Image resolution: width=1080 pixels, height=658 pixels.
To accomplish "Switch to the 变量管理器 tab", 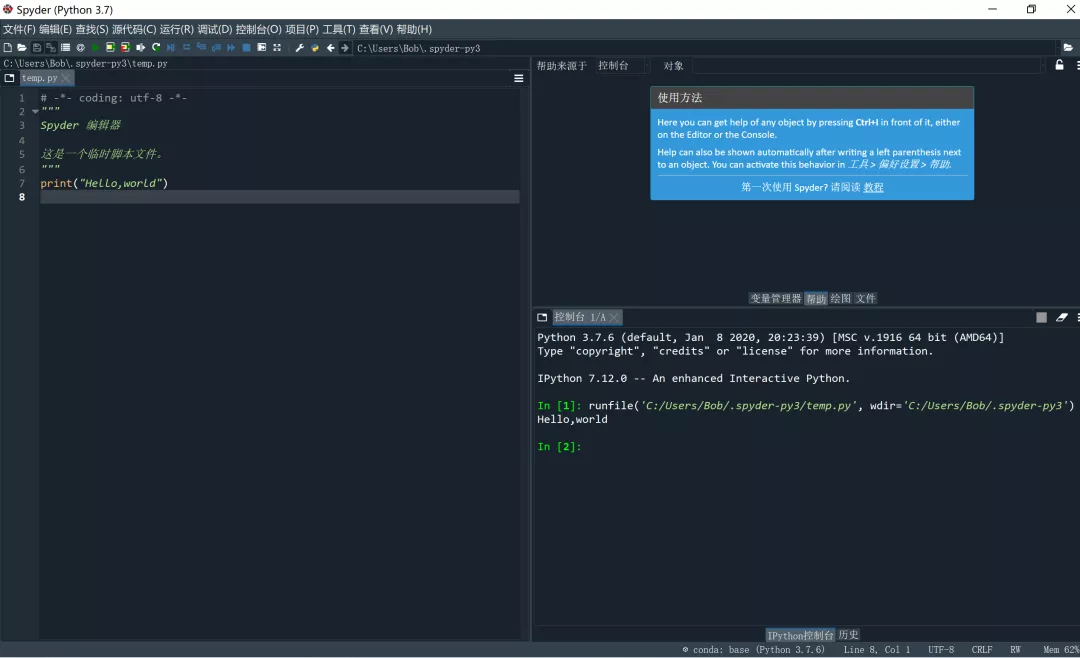I will (x=775, y=299).
